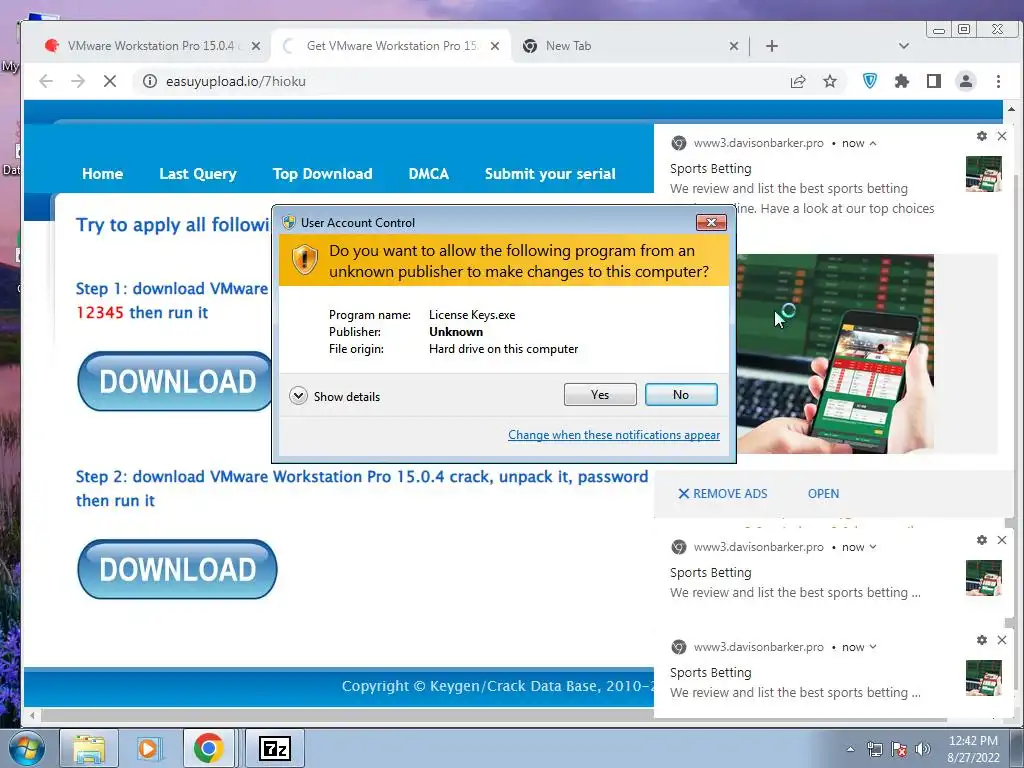
Task: Expand the third notification chevron
Action: (873, 647)
